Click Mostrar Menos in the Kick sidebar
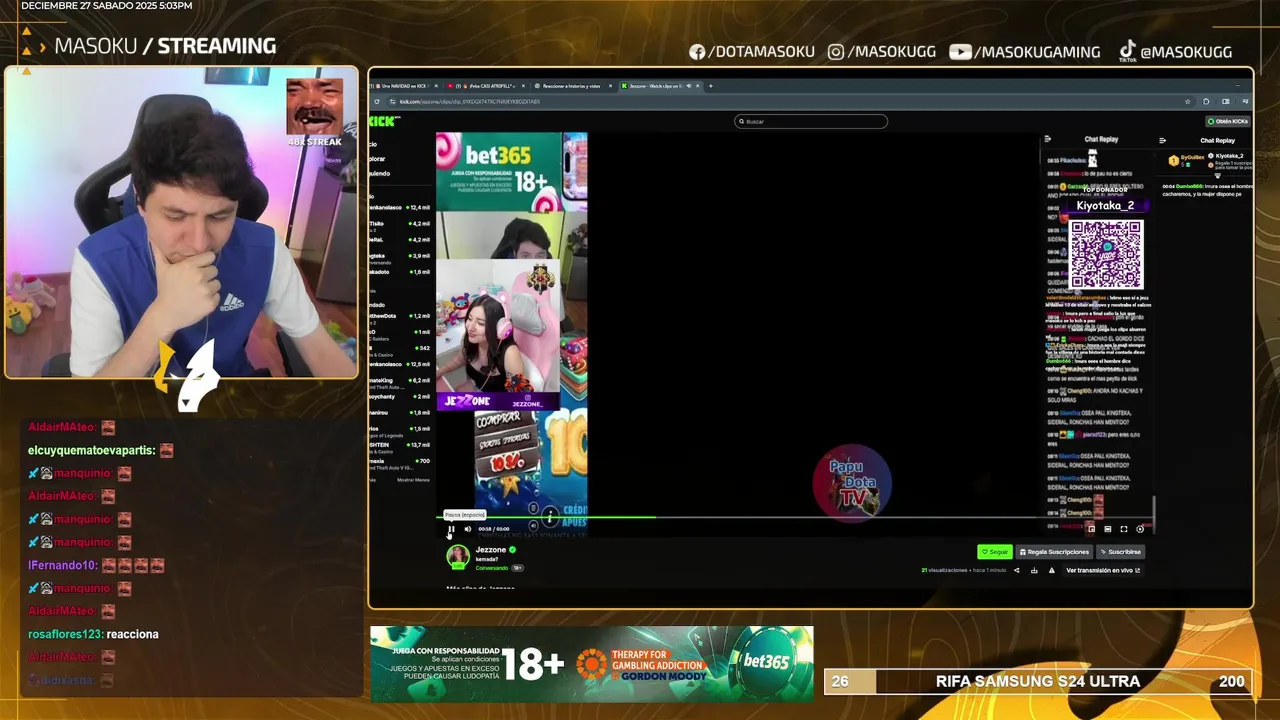This screenshot has height=720, width=1280. tap(413, 480)
